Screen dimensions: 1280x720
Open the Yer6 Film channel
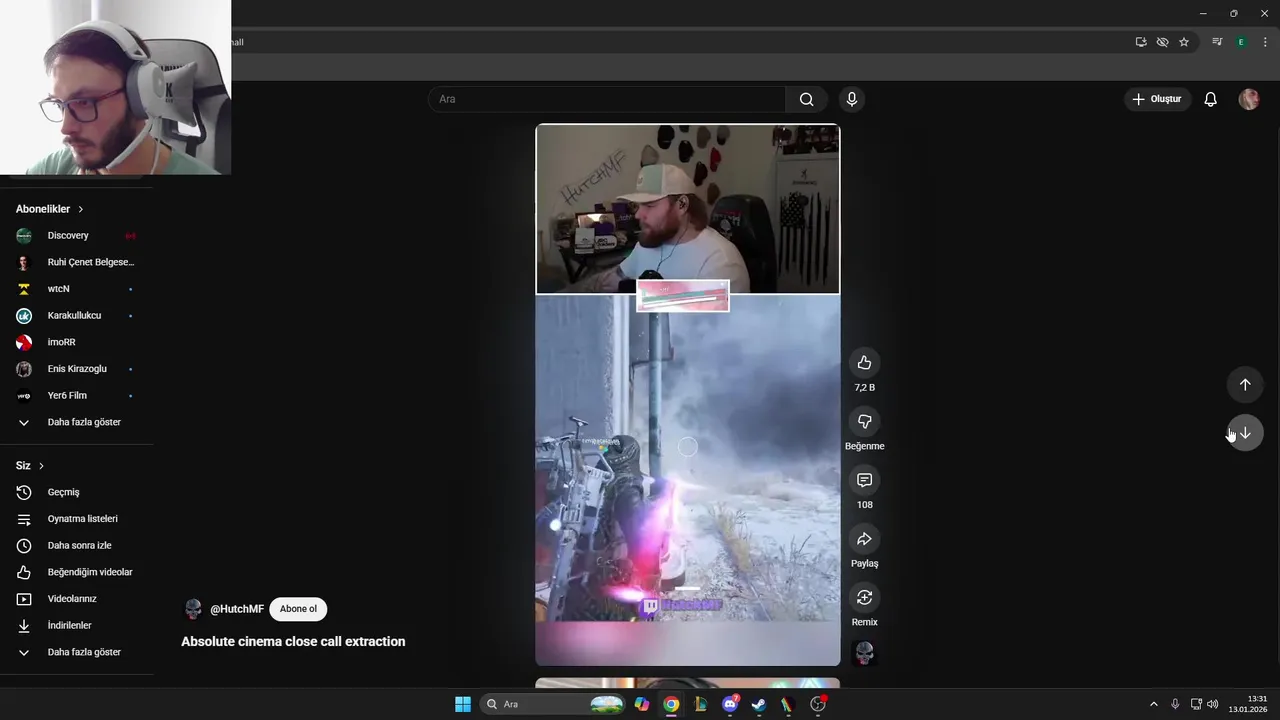pyautogui.click(x=76, y=396)
